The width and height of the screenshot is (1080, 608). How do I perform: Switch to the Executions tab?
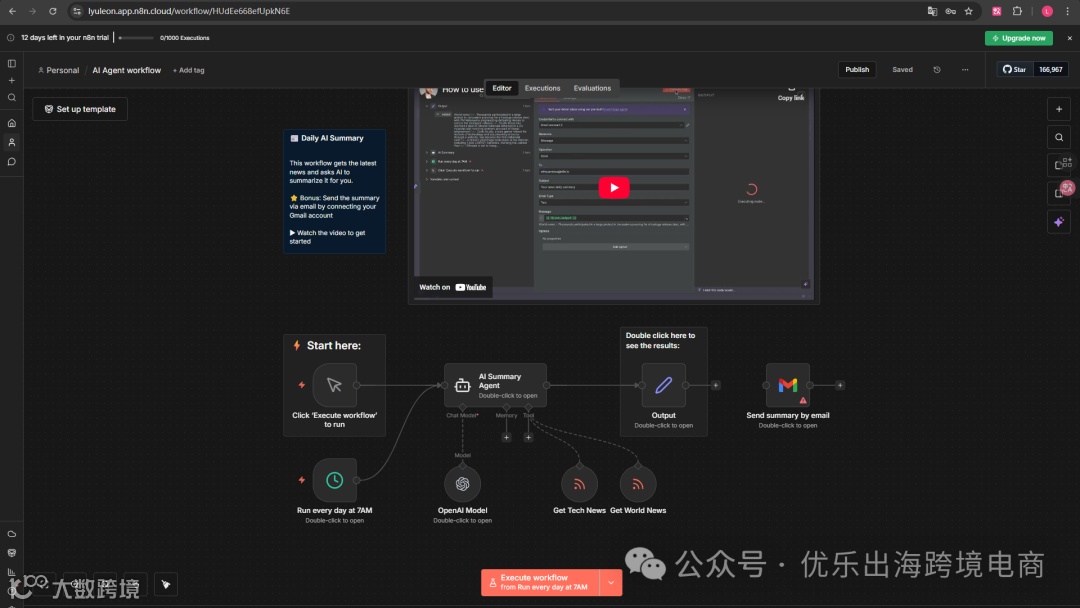click(542, 88)
